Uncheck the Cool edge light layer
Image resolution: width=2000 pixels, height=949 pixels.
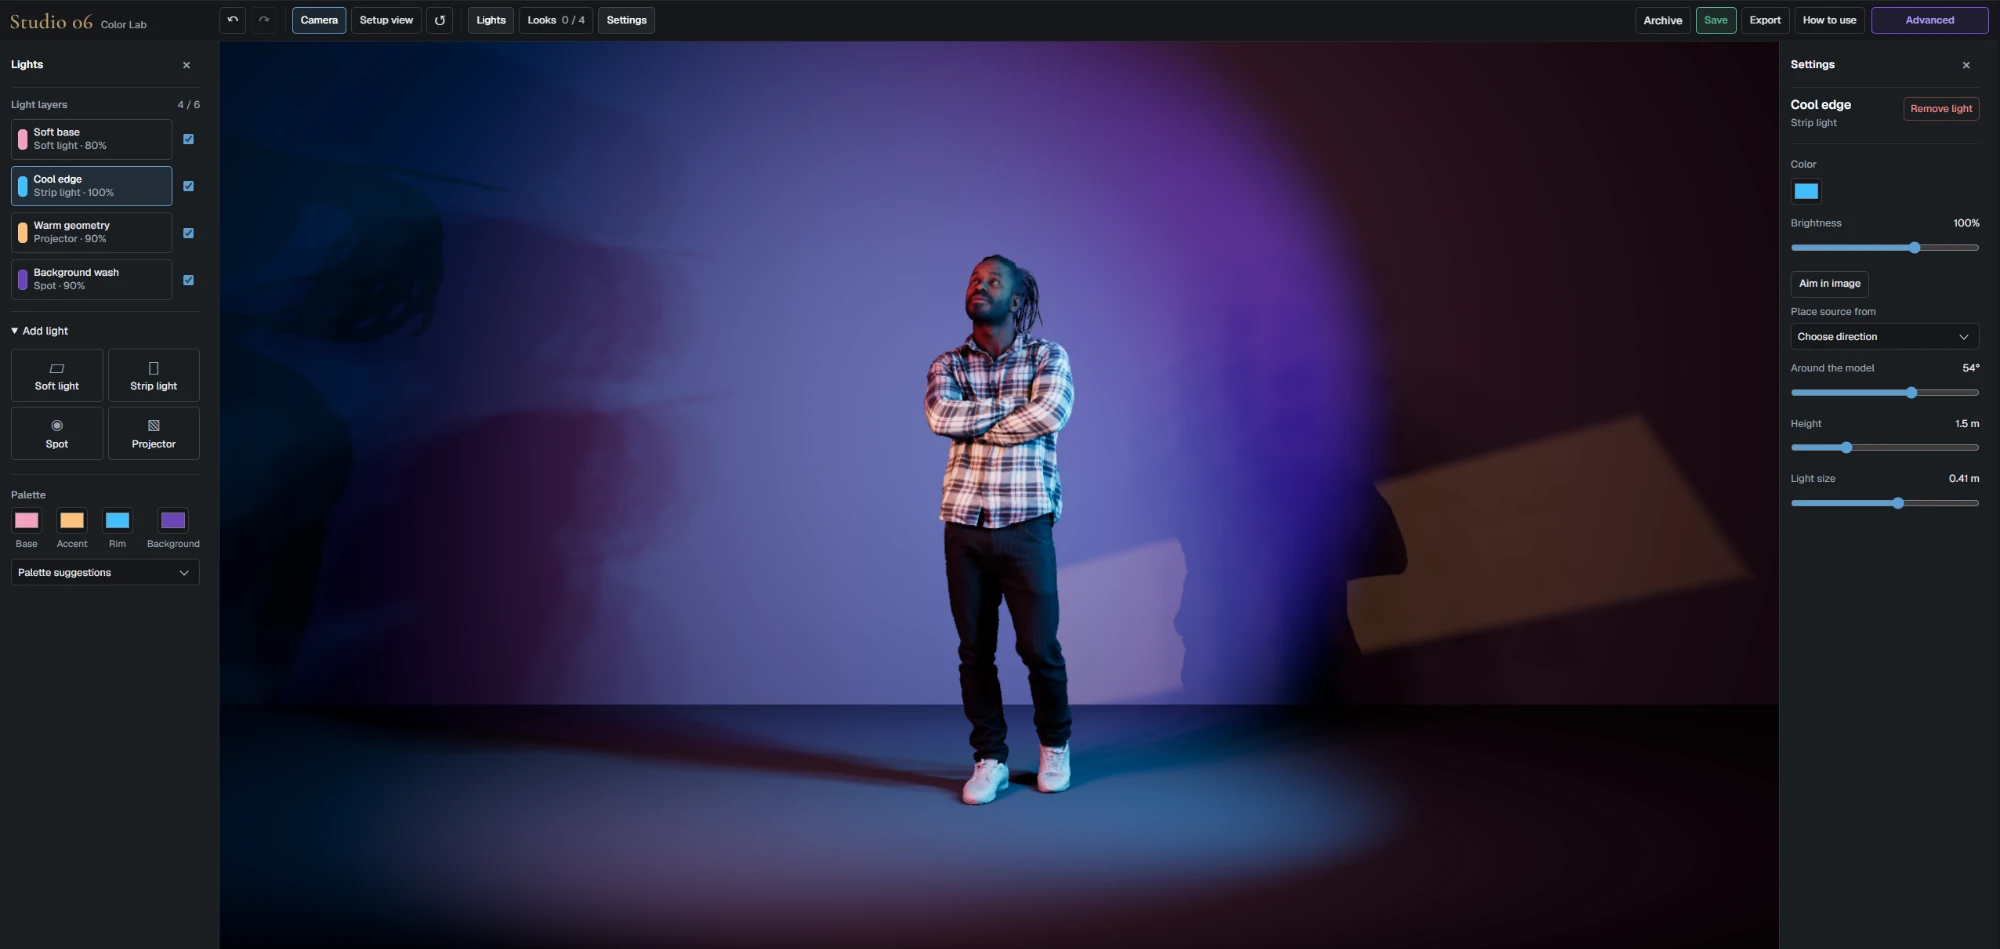tap(188, 186)
